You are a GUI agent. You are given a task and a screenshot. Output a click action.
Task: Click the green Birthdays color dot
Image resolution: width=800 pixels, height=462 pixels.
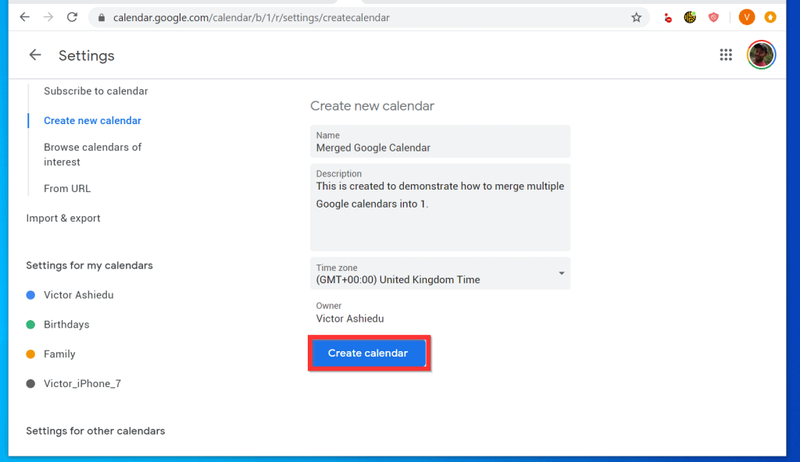pyautogui.click(x=31, y=325)
